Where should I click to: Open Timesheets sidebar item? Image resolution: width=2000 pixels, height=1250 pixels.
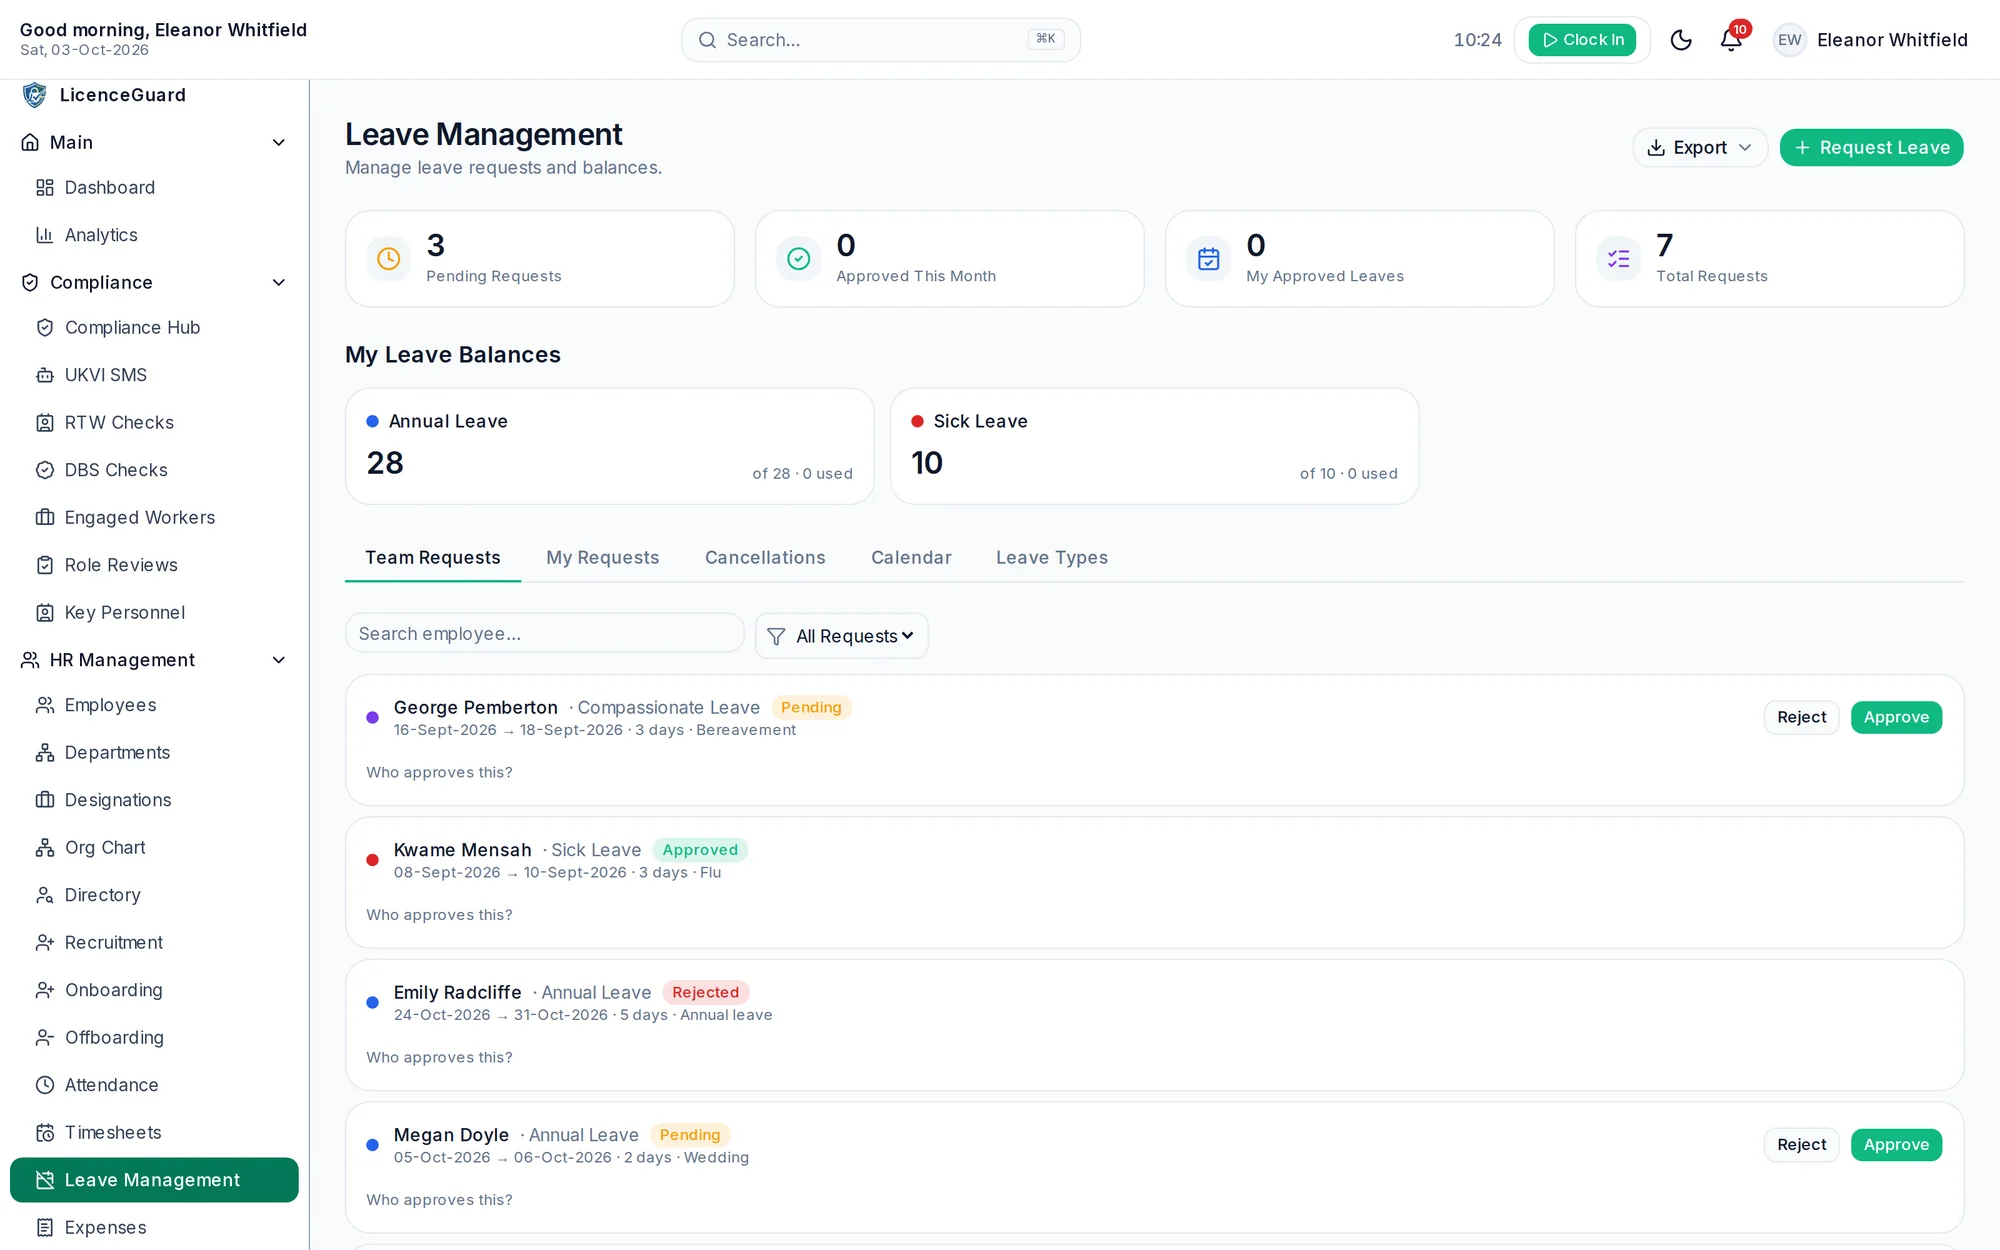coord(154,1133)
